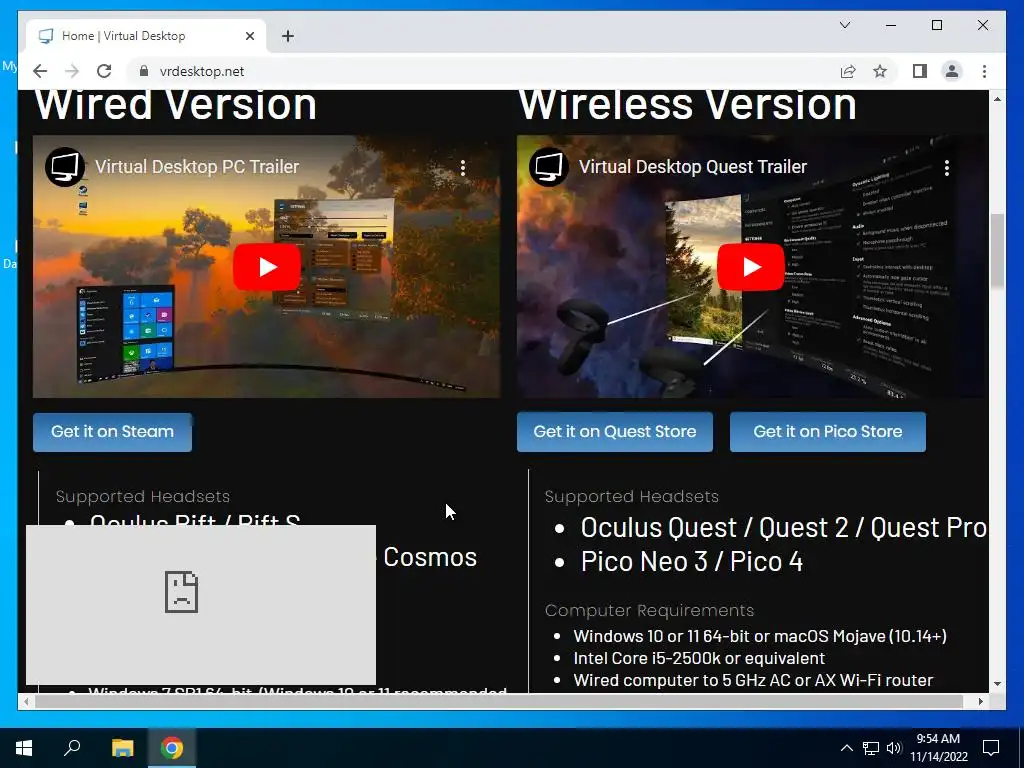Click the 5 GHz Wi-Fi router requirement
Screen dimensions: 1024x768
coord(753,680)
